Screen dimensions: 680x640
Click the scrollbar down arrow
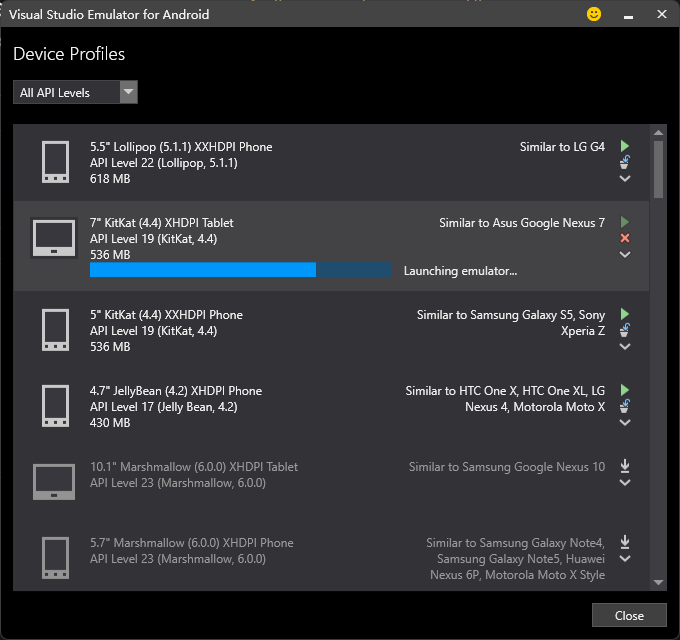click(x=658, y=582)
